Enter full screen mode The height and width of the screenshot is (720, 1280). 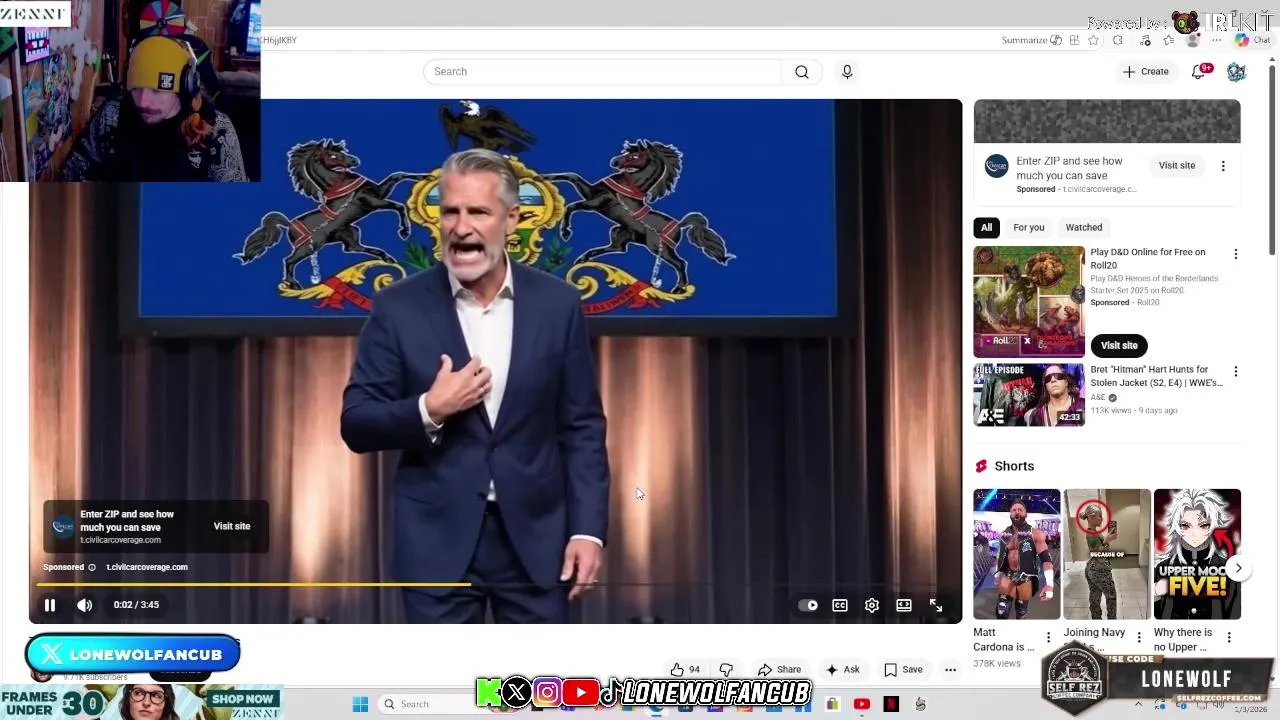point(936,605)
